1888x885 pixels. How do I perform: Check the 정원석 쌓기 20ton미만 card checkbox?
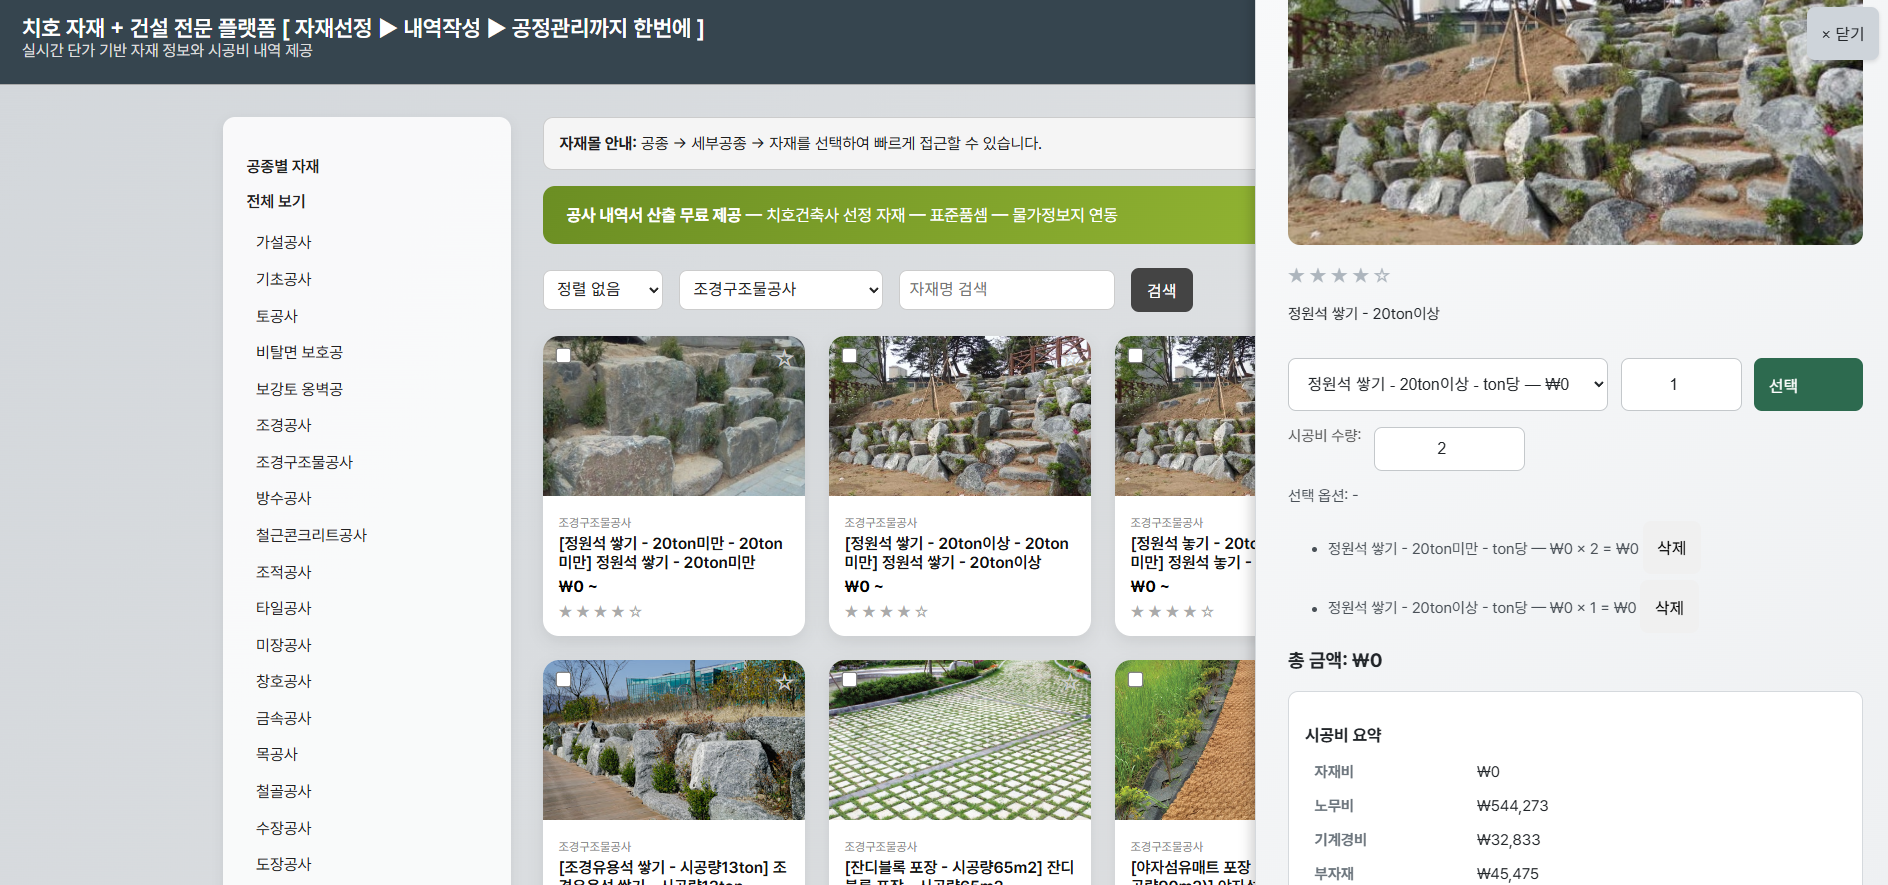pos(564,355)
